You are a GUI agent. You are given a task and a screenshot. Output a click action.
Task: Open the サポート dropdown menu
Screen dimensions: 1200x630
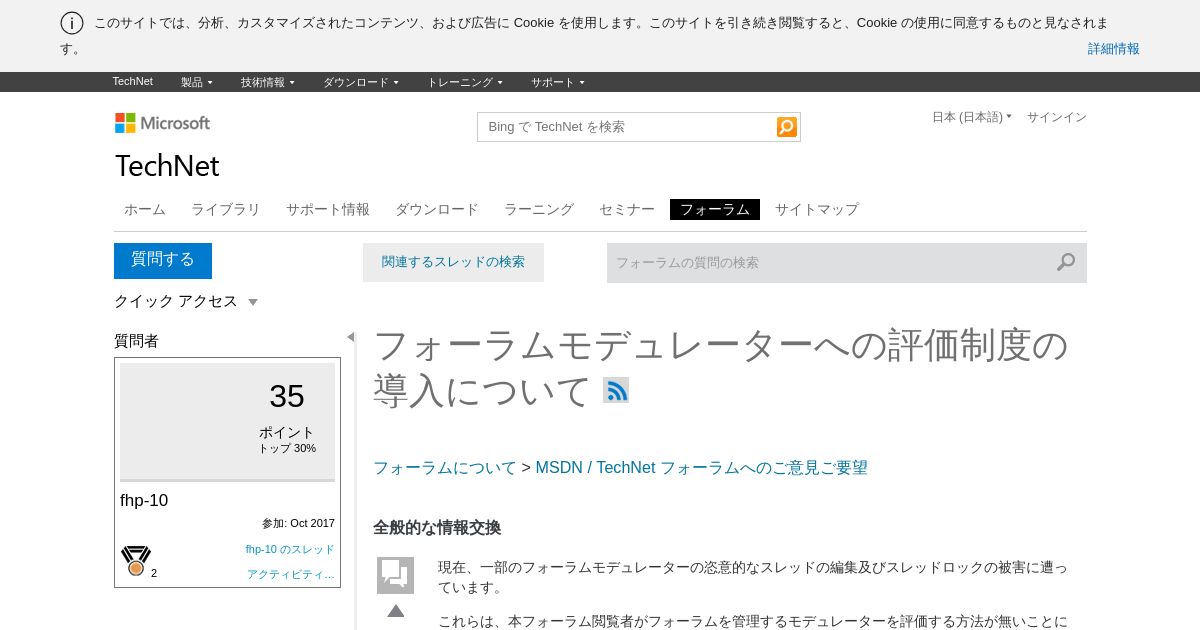(558, 82)
